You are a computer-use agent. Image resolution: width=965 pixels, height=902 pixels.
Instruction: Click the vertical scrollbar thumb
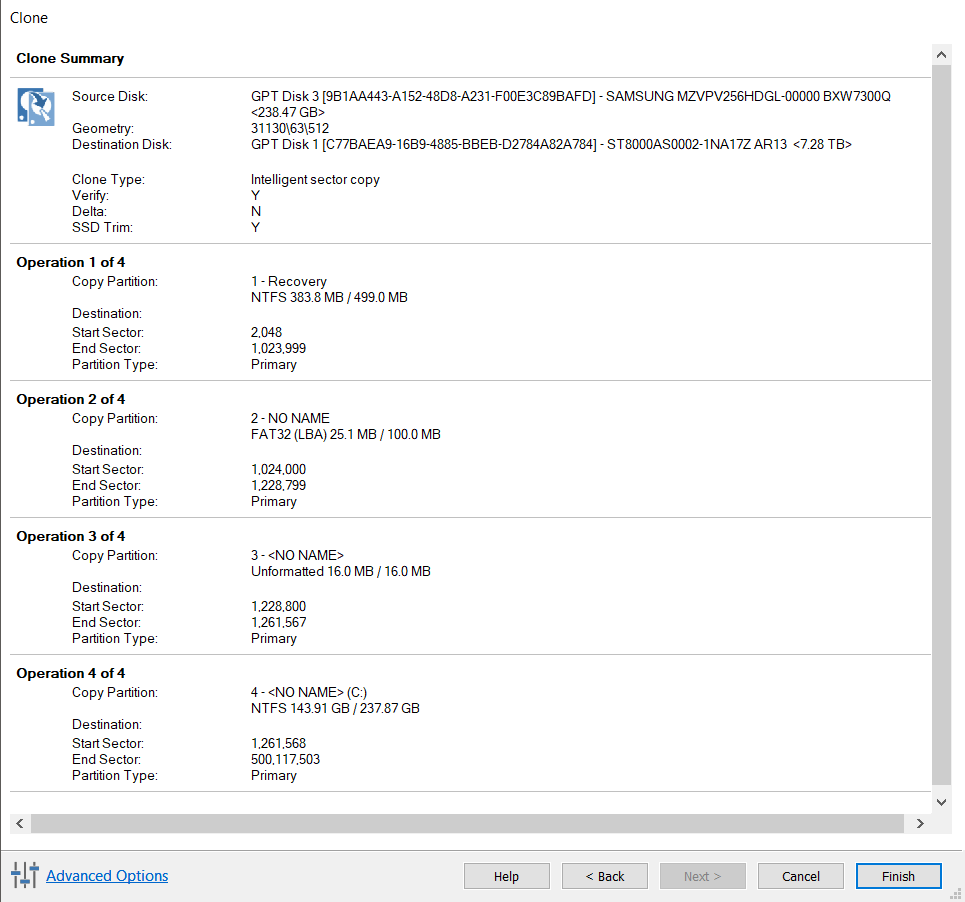point(941,425)
